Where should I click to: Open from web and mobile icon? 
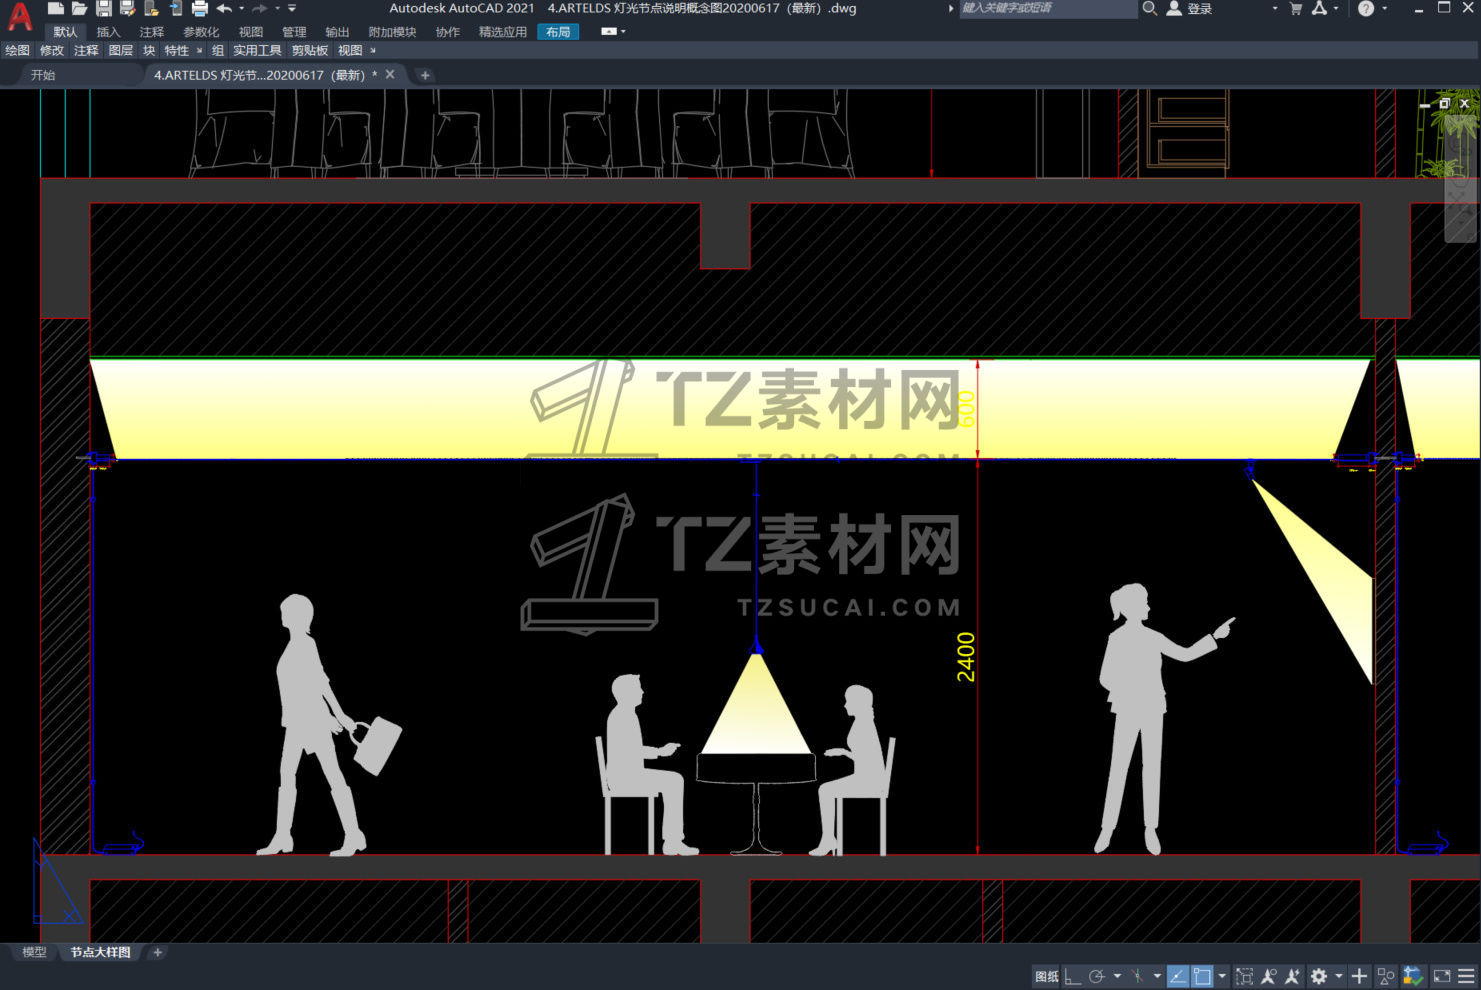(151, 9)
